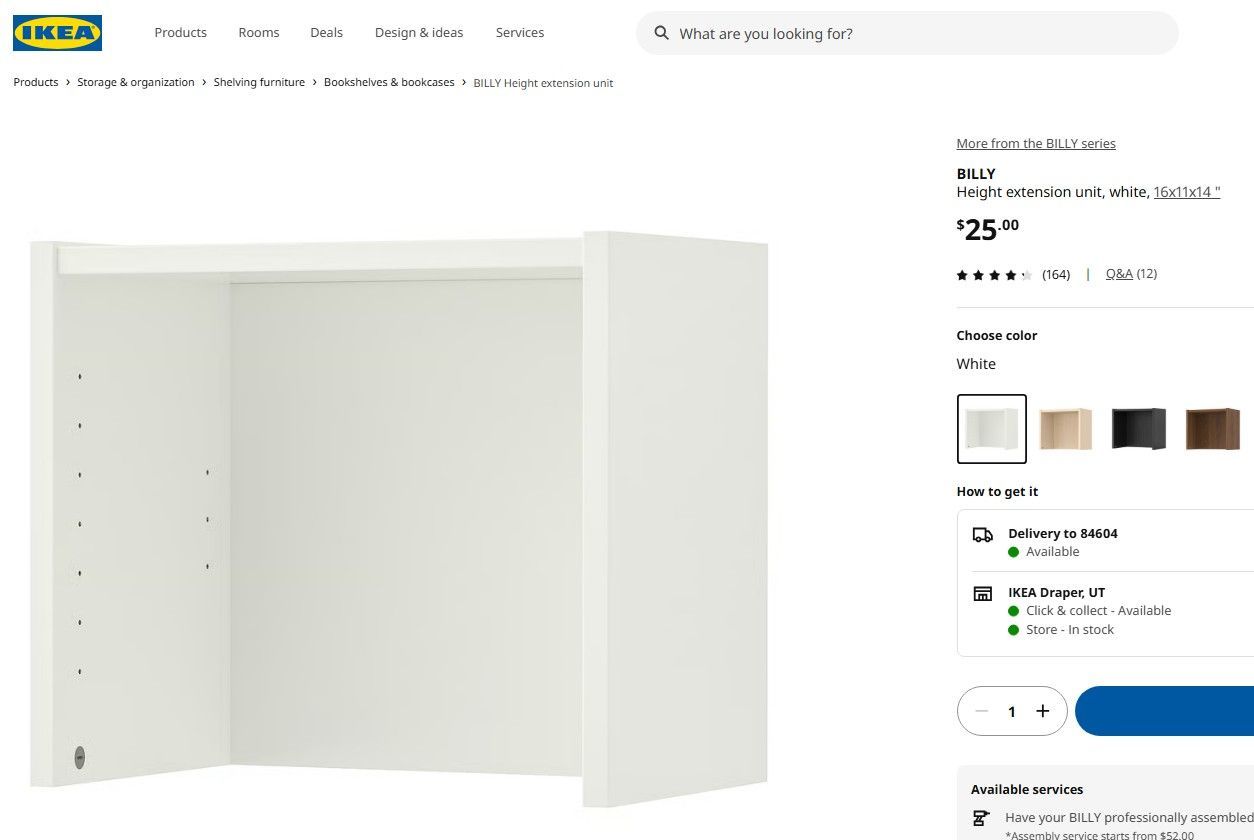Screen dimensions: 1254x840
Task: Select the birch effect color option
Action: (1065, 428)
